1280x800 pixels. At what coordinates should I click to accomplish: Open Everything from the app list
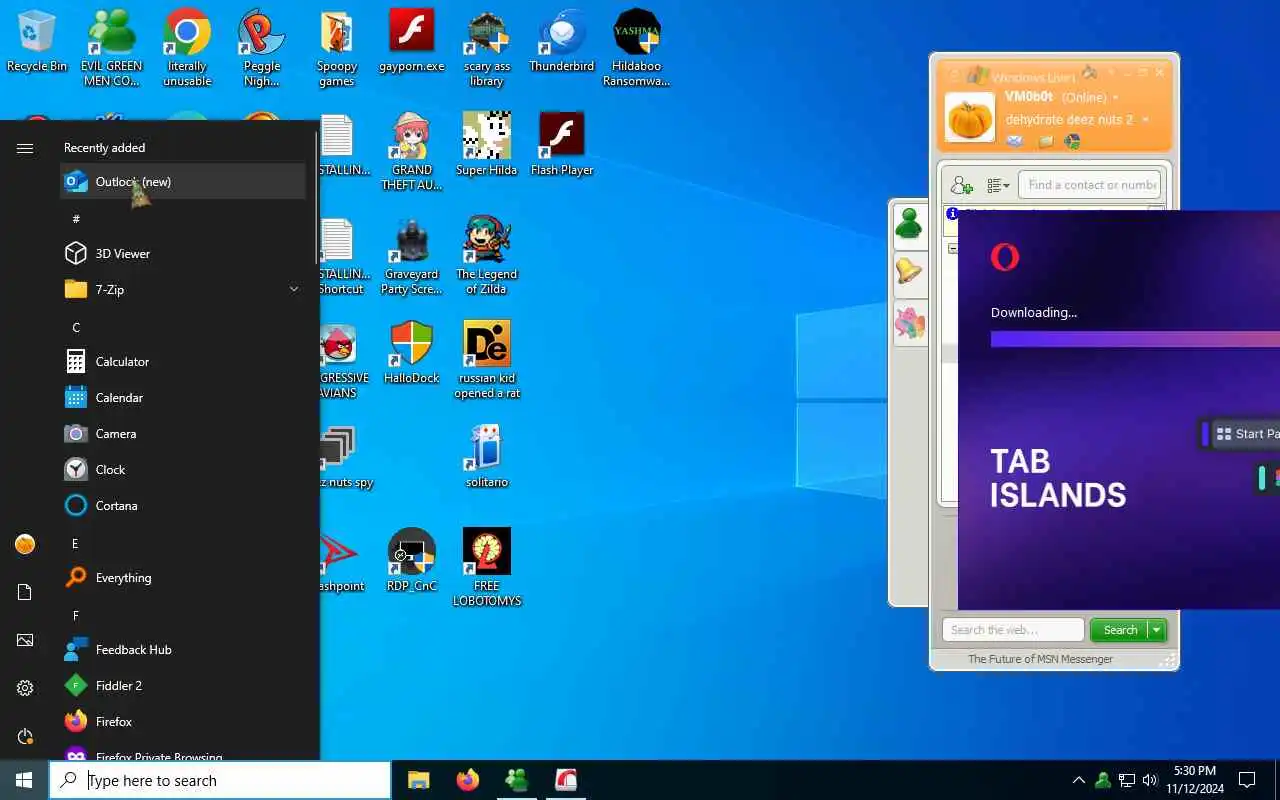pyautogui.click(x=183, y=577)
